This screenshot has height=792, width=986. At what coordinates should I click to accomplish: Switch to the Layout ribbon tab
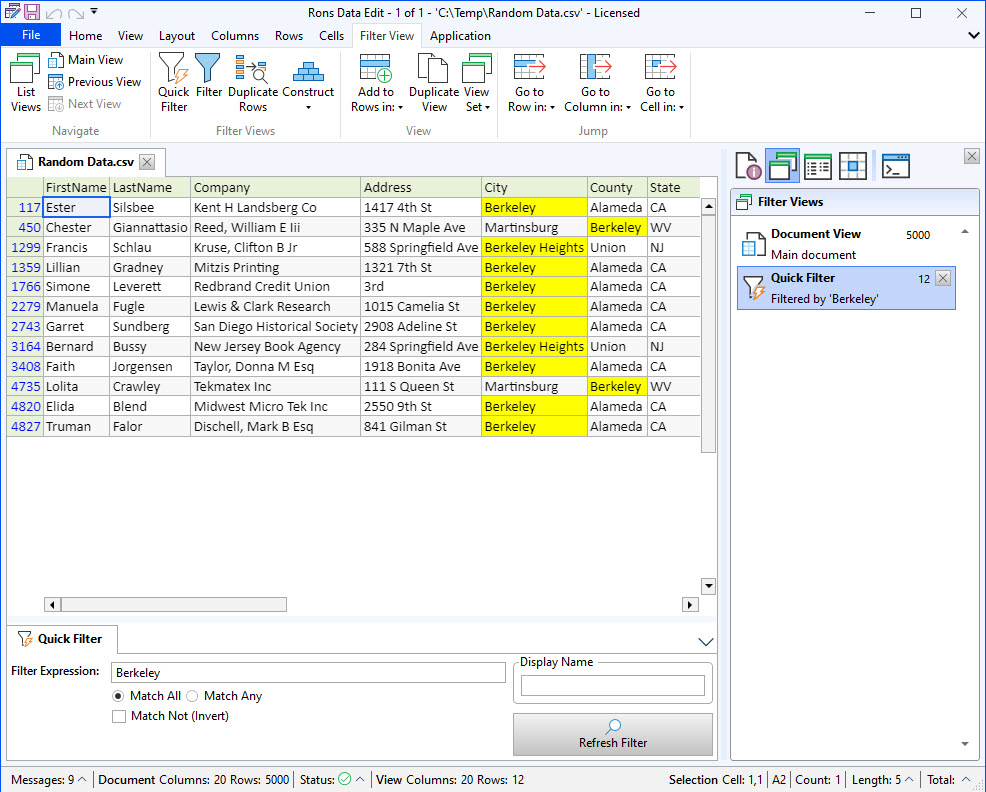pyautogui.click(x=177, y=35)
